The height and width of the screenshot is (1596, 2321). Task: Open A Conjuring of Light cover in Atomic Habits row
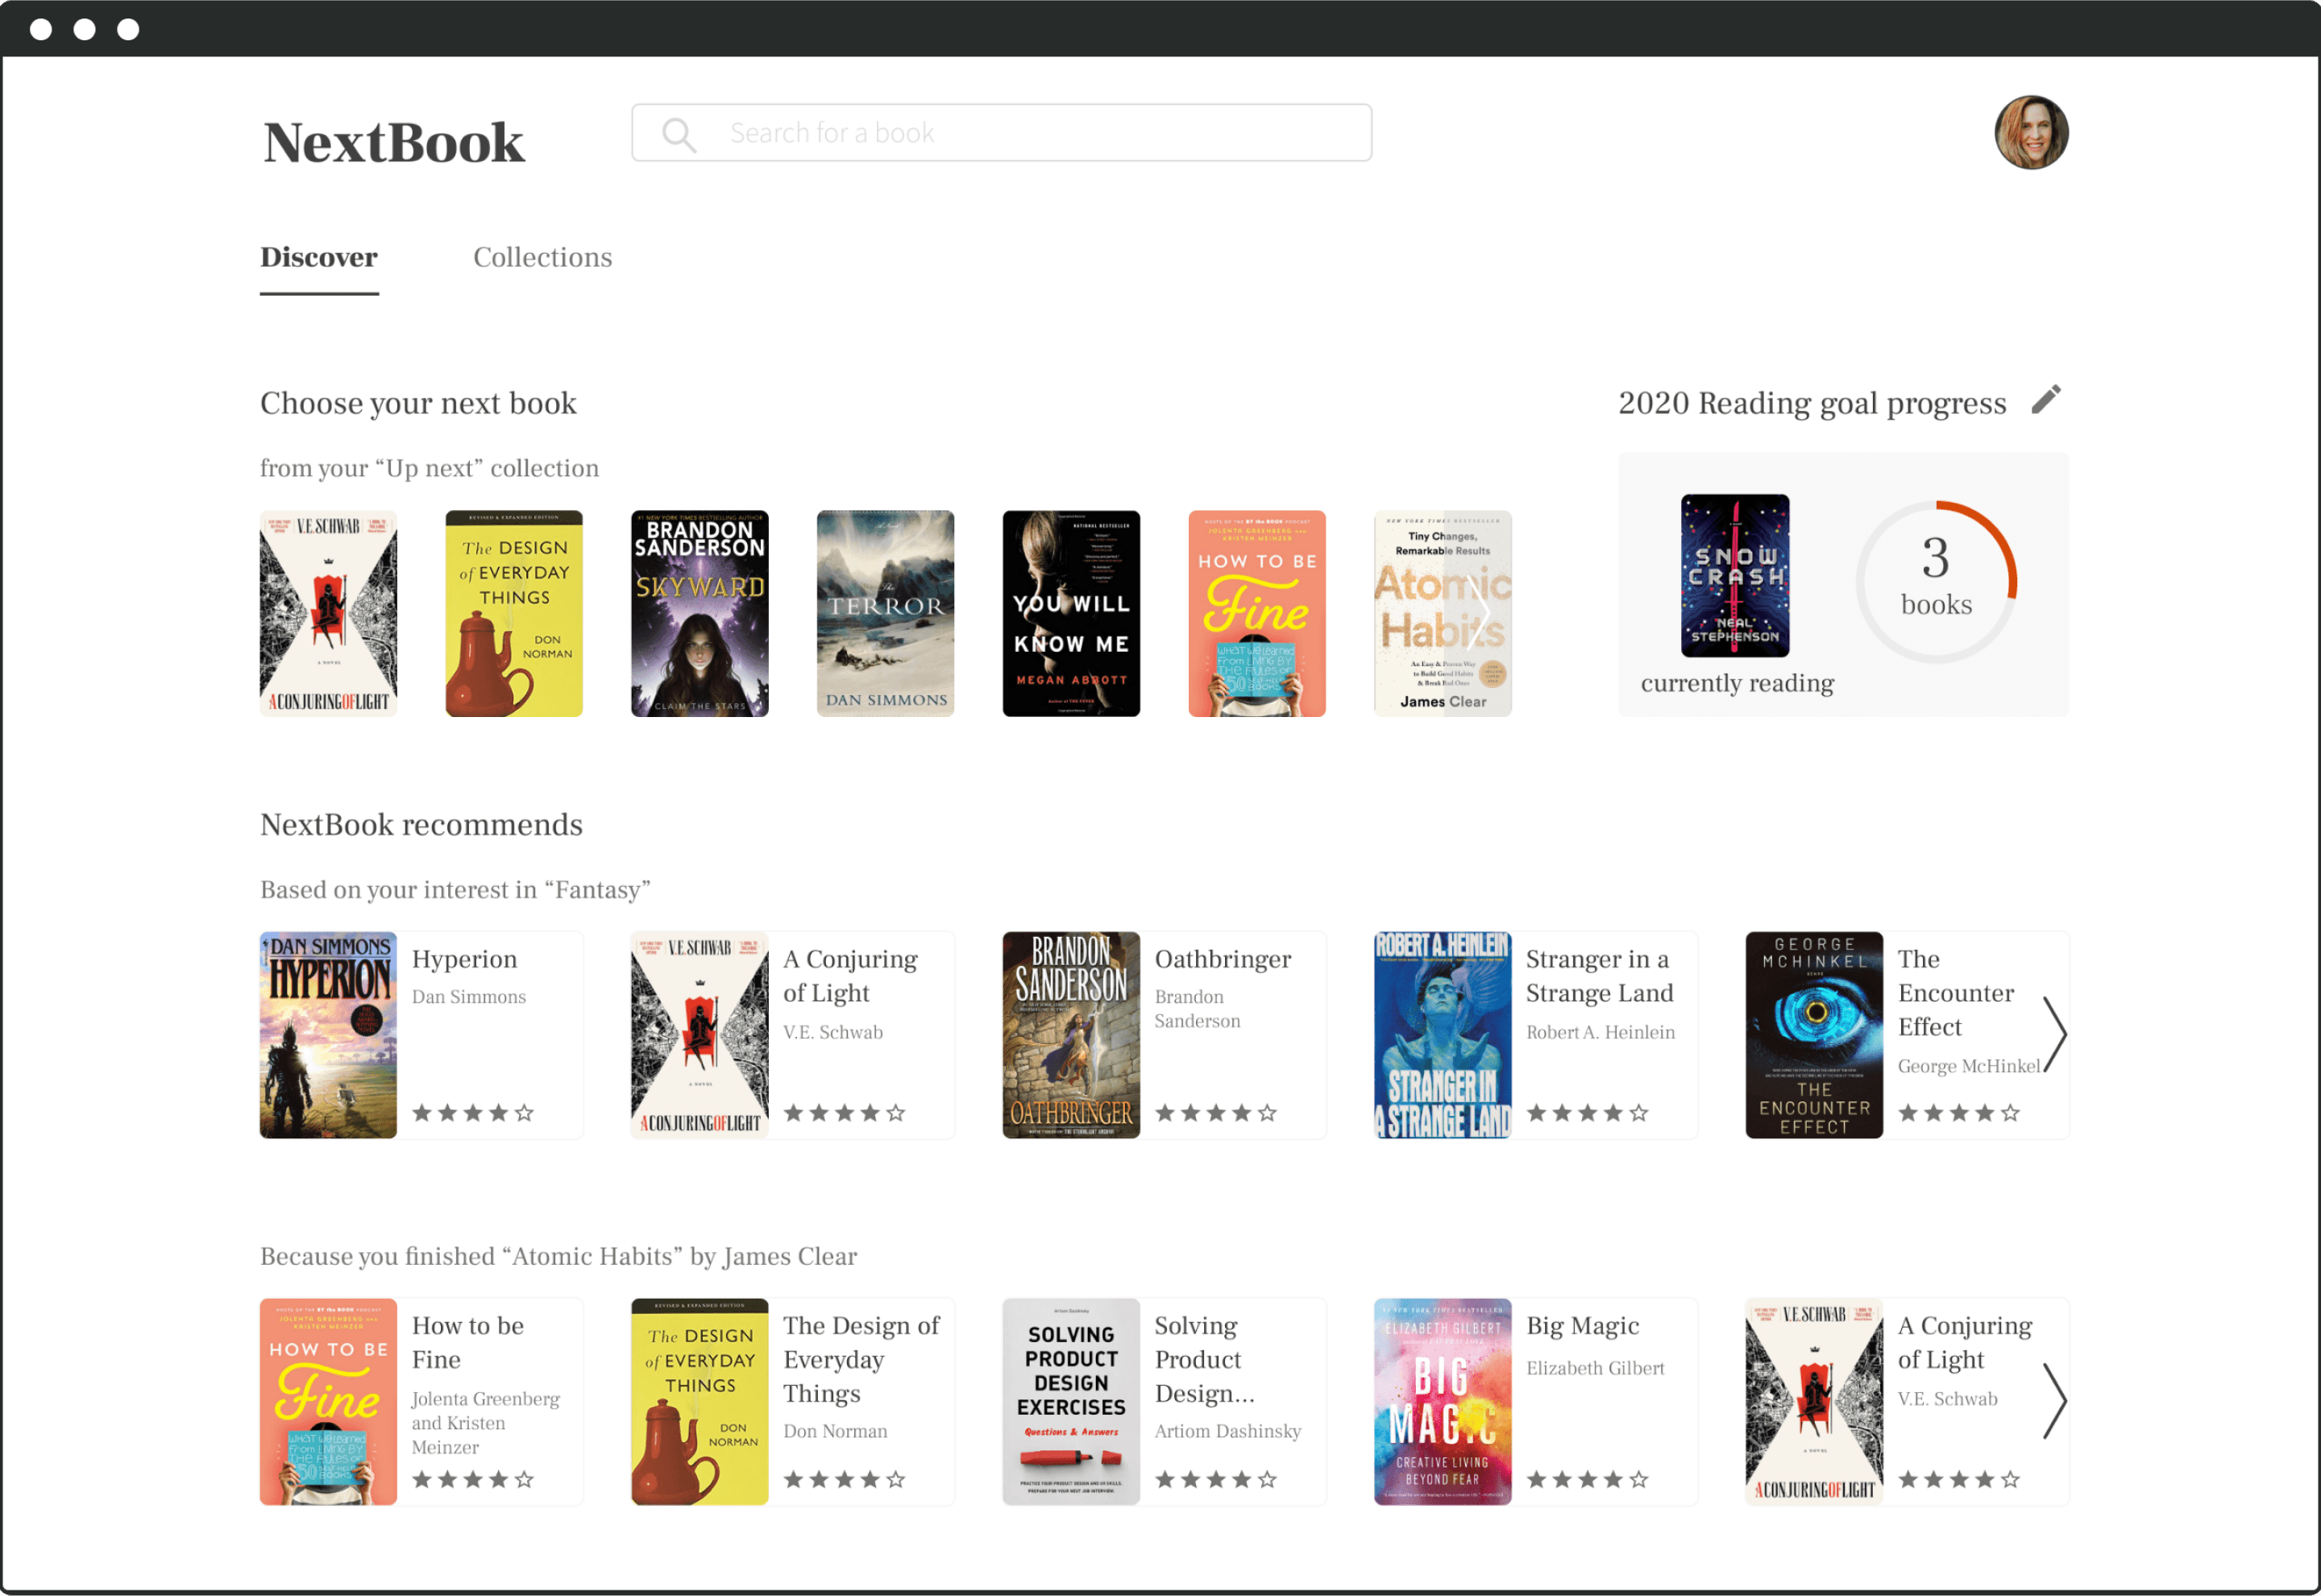pos(1814,1402)
